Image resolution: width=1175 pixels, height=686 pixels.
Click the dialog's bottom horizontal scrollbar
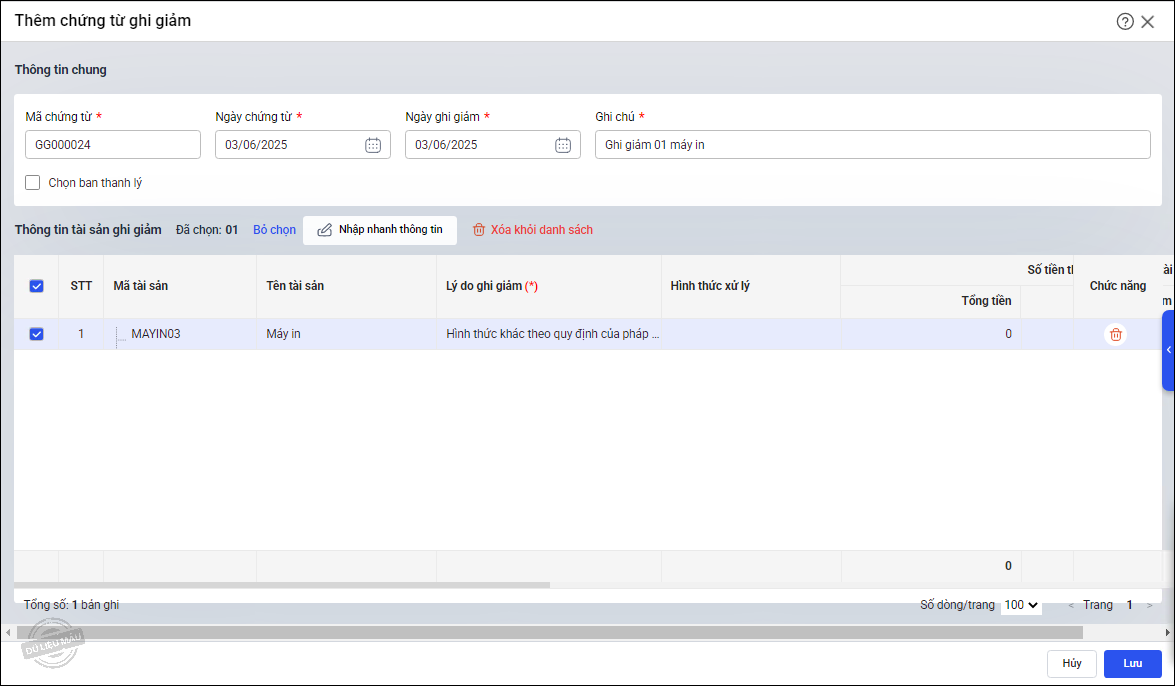(549, 633)
